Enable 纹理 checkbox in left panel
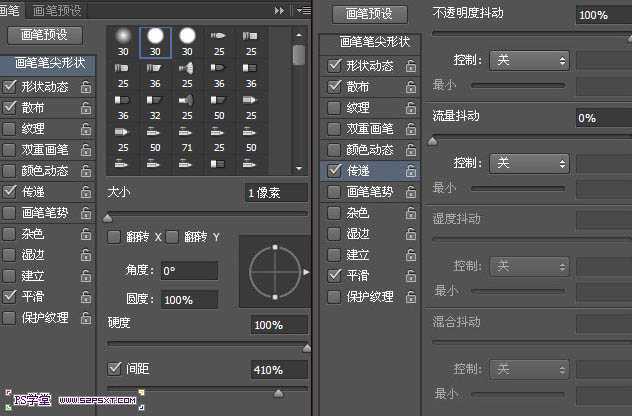This screenshot has width=632, height=416. (9, 129)
